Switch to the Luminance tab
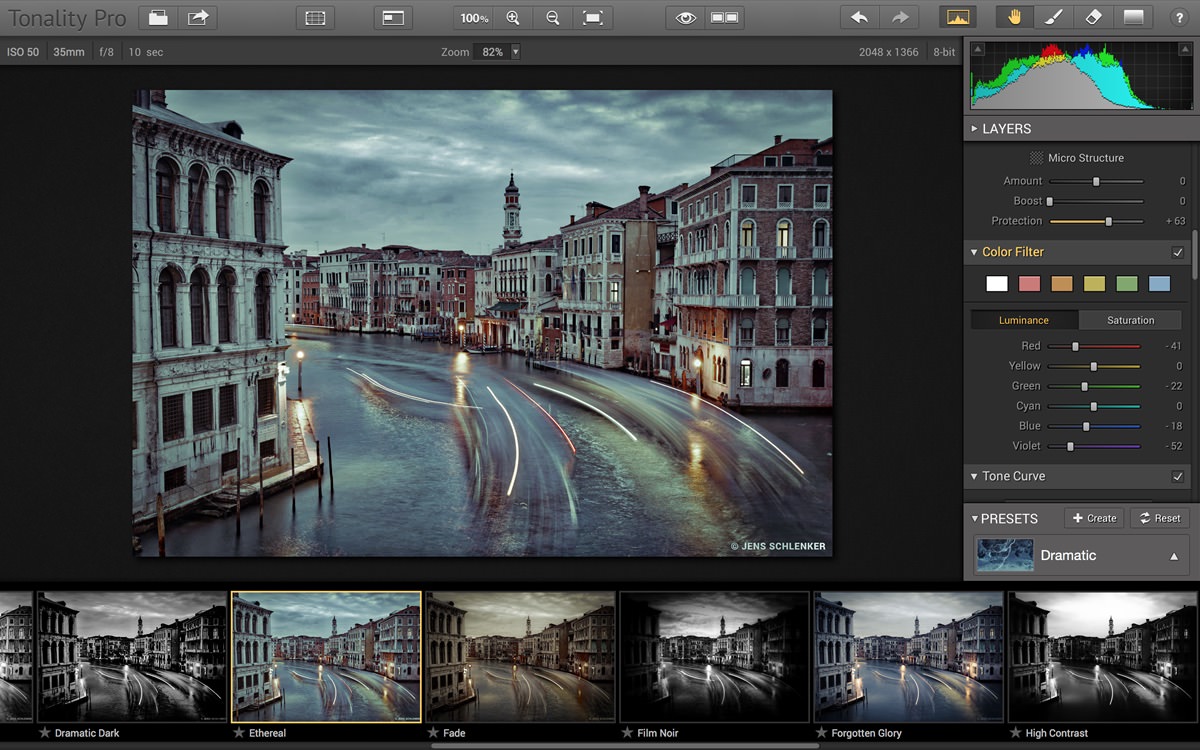Viewport: 1200px width, 750px height. (x=1024, y=320)
